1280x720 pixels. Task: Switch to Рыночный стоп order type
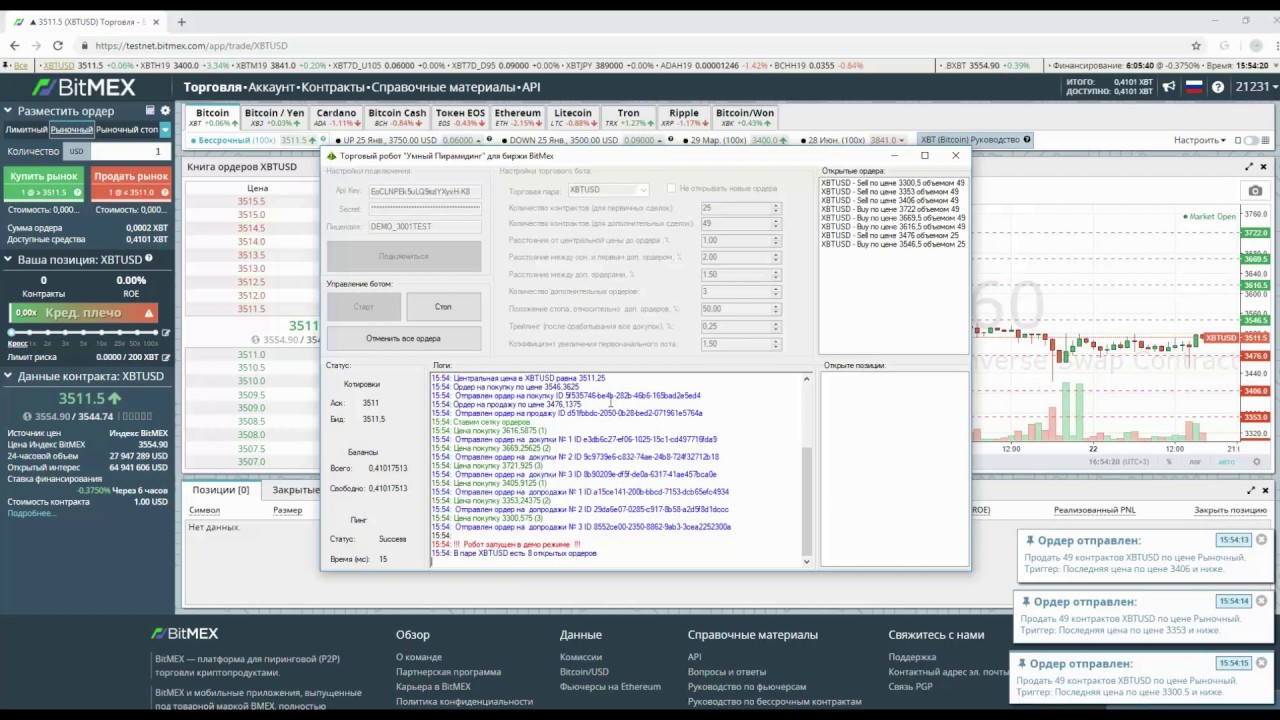click(x=127, y=130)
